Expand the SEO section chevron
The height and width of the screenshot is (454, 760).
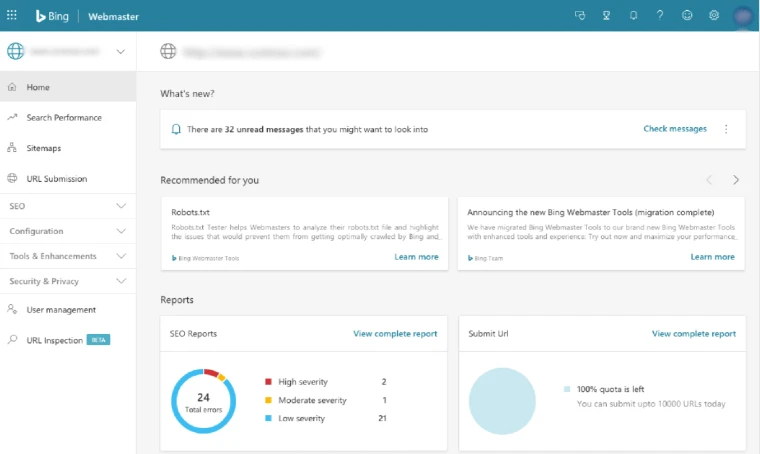(x=121, y=206)
